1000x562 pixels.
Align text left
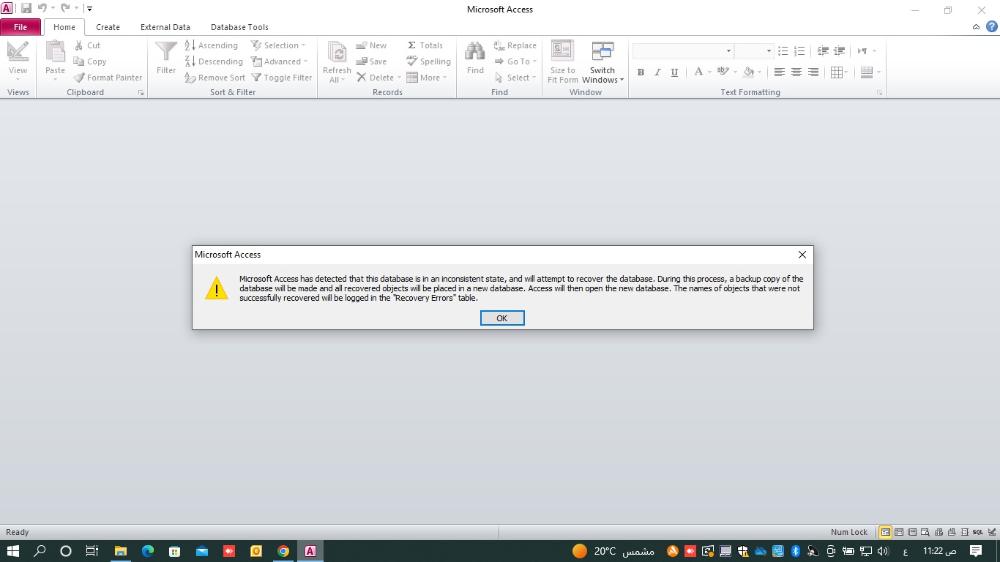point(779,72)
